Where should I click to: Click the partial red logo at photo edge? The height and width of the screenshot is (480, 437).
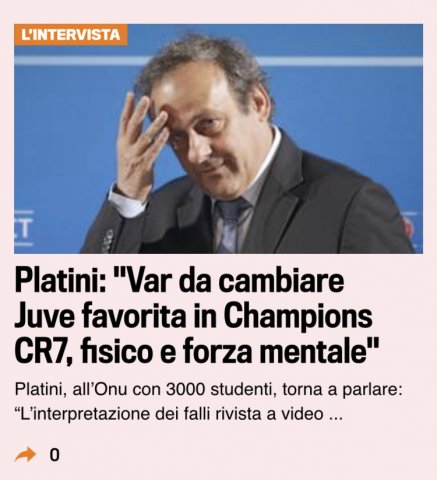[x=410, y=229]
